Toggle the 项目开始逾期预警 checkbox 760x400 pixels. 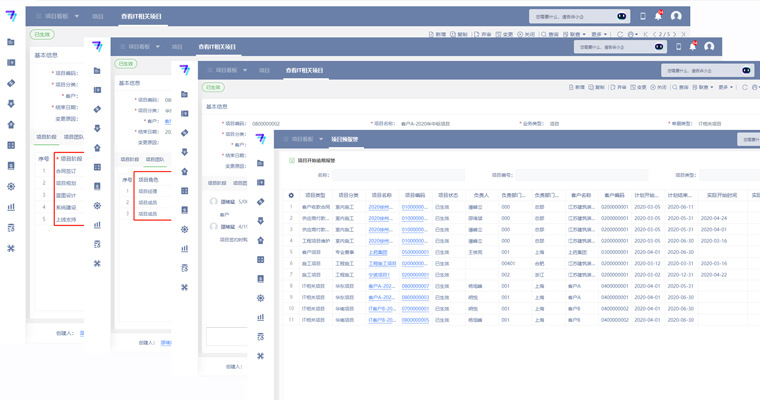(291, 160)
